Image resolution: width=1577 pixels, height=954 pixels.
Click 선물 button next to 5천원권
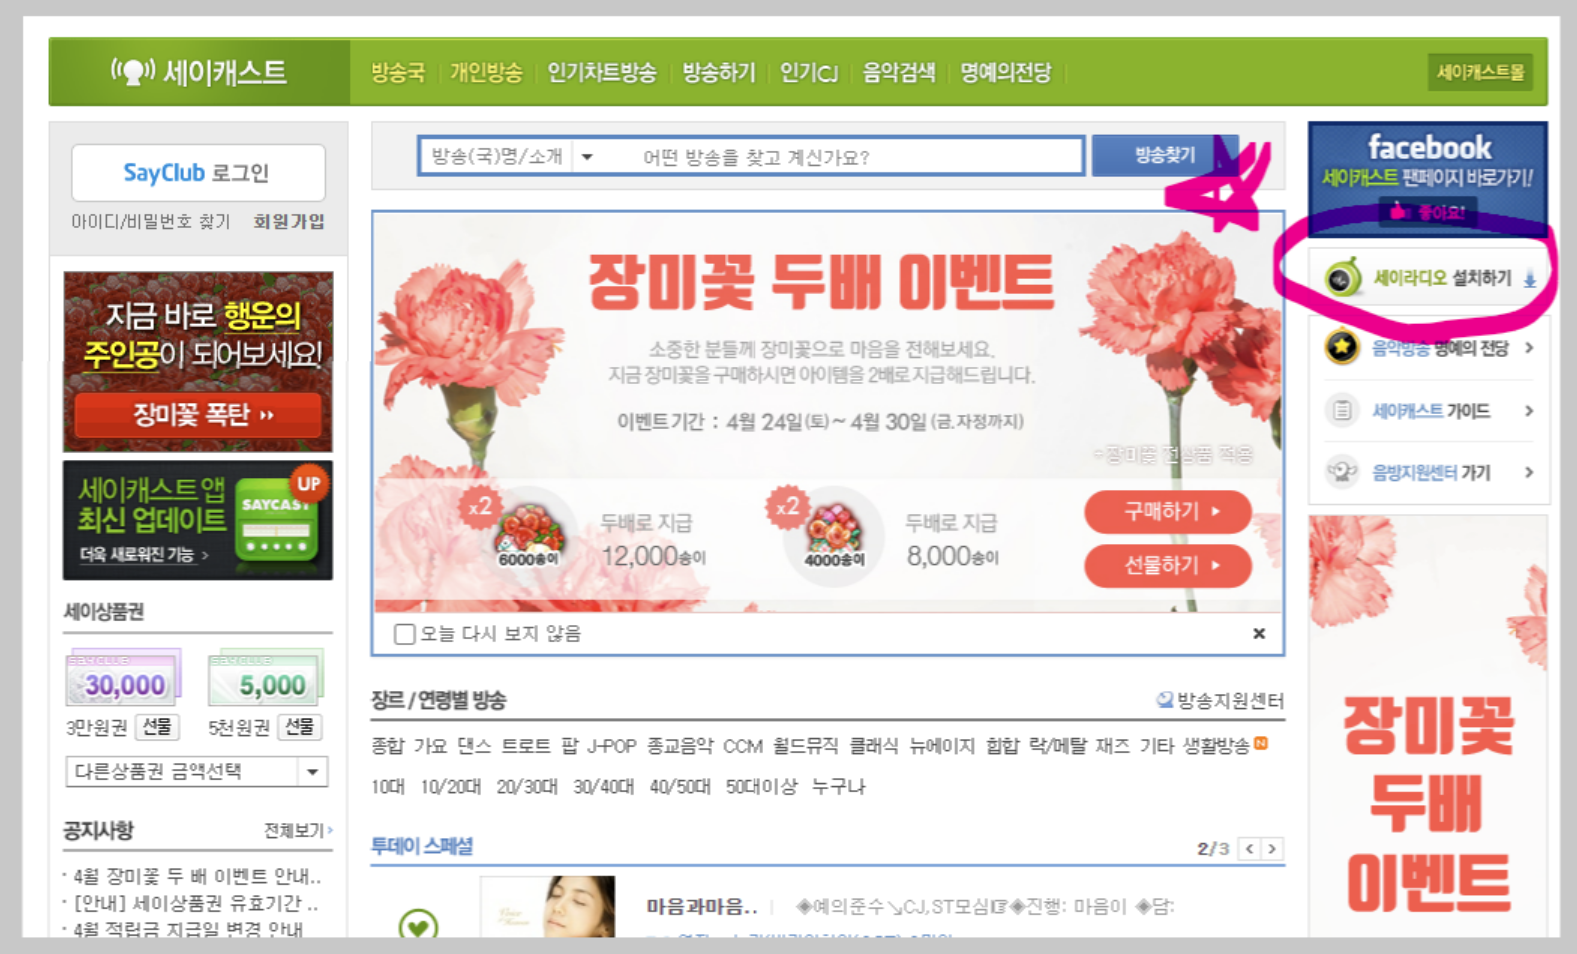[299, 726]
